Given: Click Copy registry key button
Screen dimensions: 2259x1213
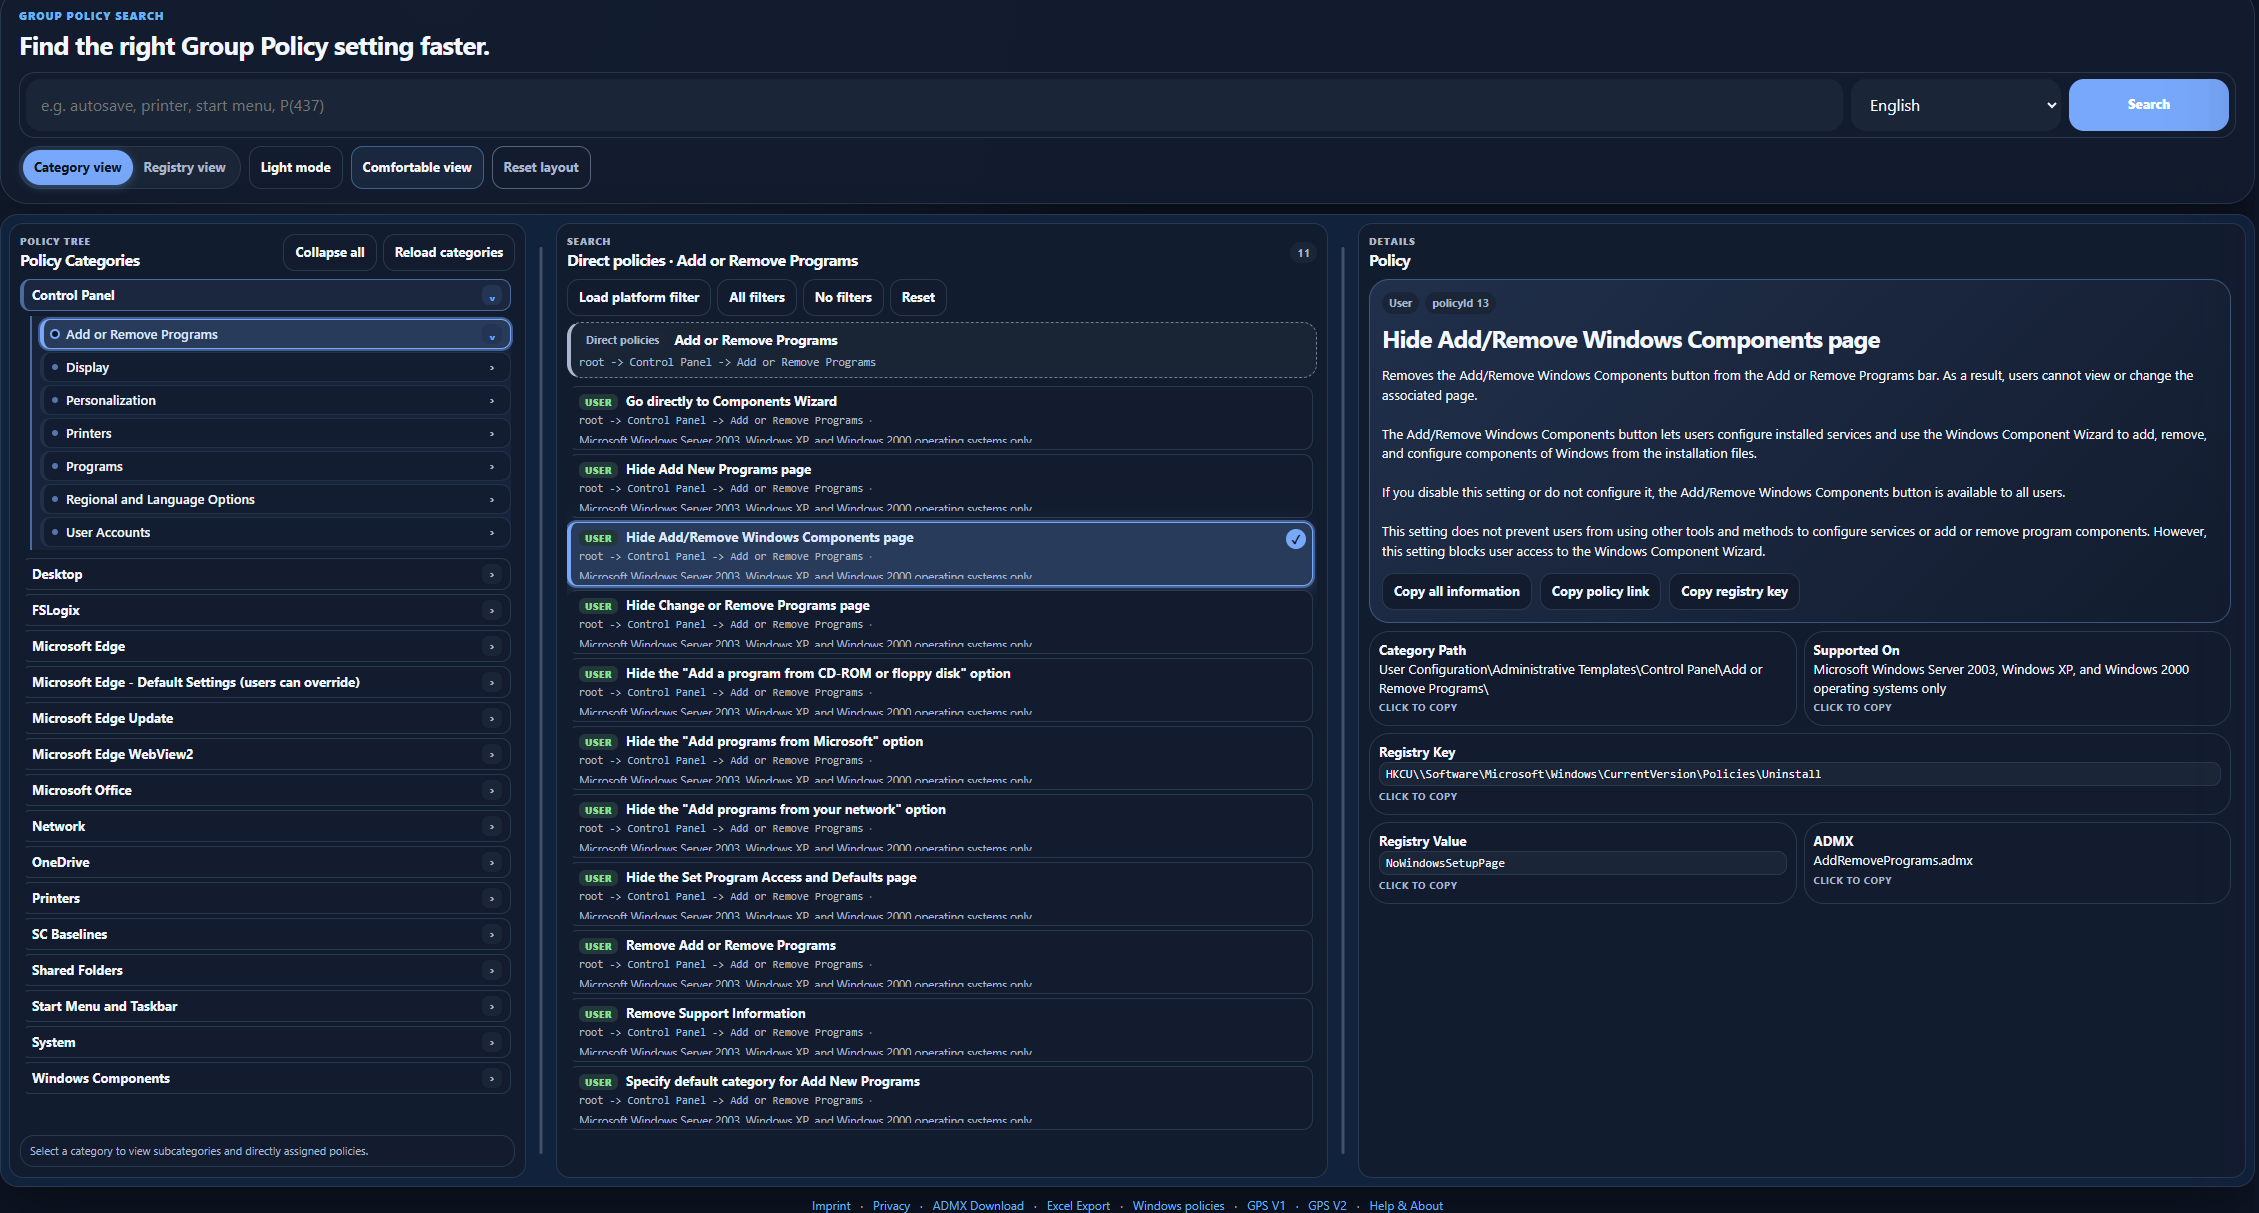Looking at the screenshot, I should coord(1734,592).
